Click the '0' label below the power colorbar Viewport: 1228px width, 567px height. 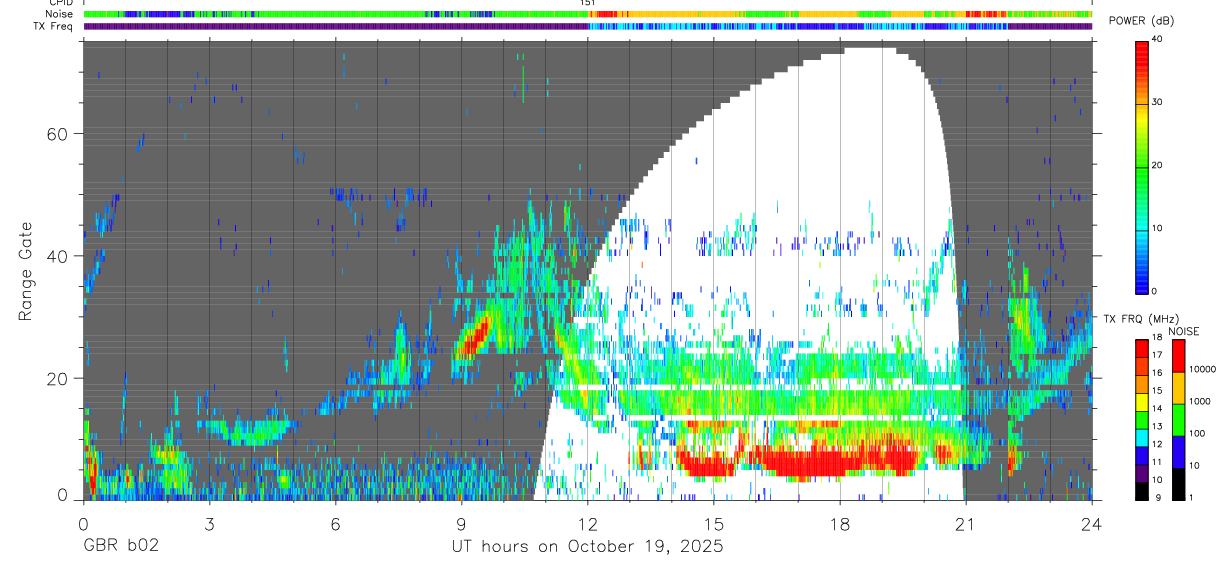pos(1154,291)
